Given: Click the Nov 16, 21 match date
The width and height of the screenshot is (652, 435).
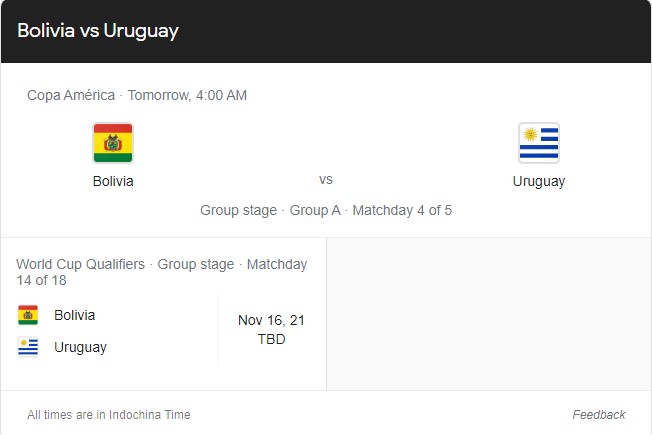Looking at the screenshot, I should click(x=272, y=320).
